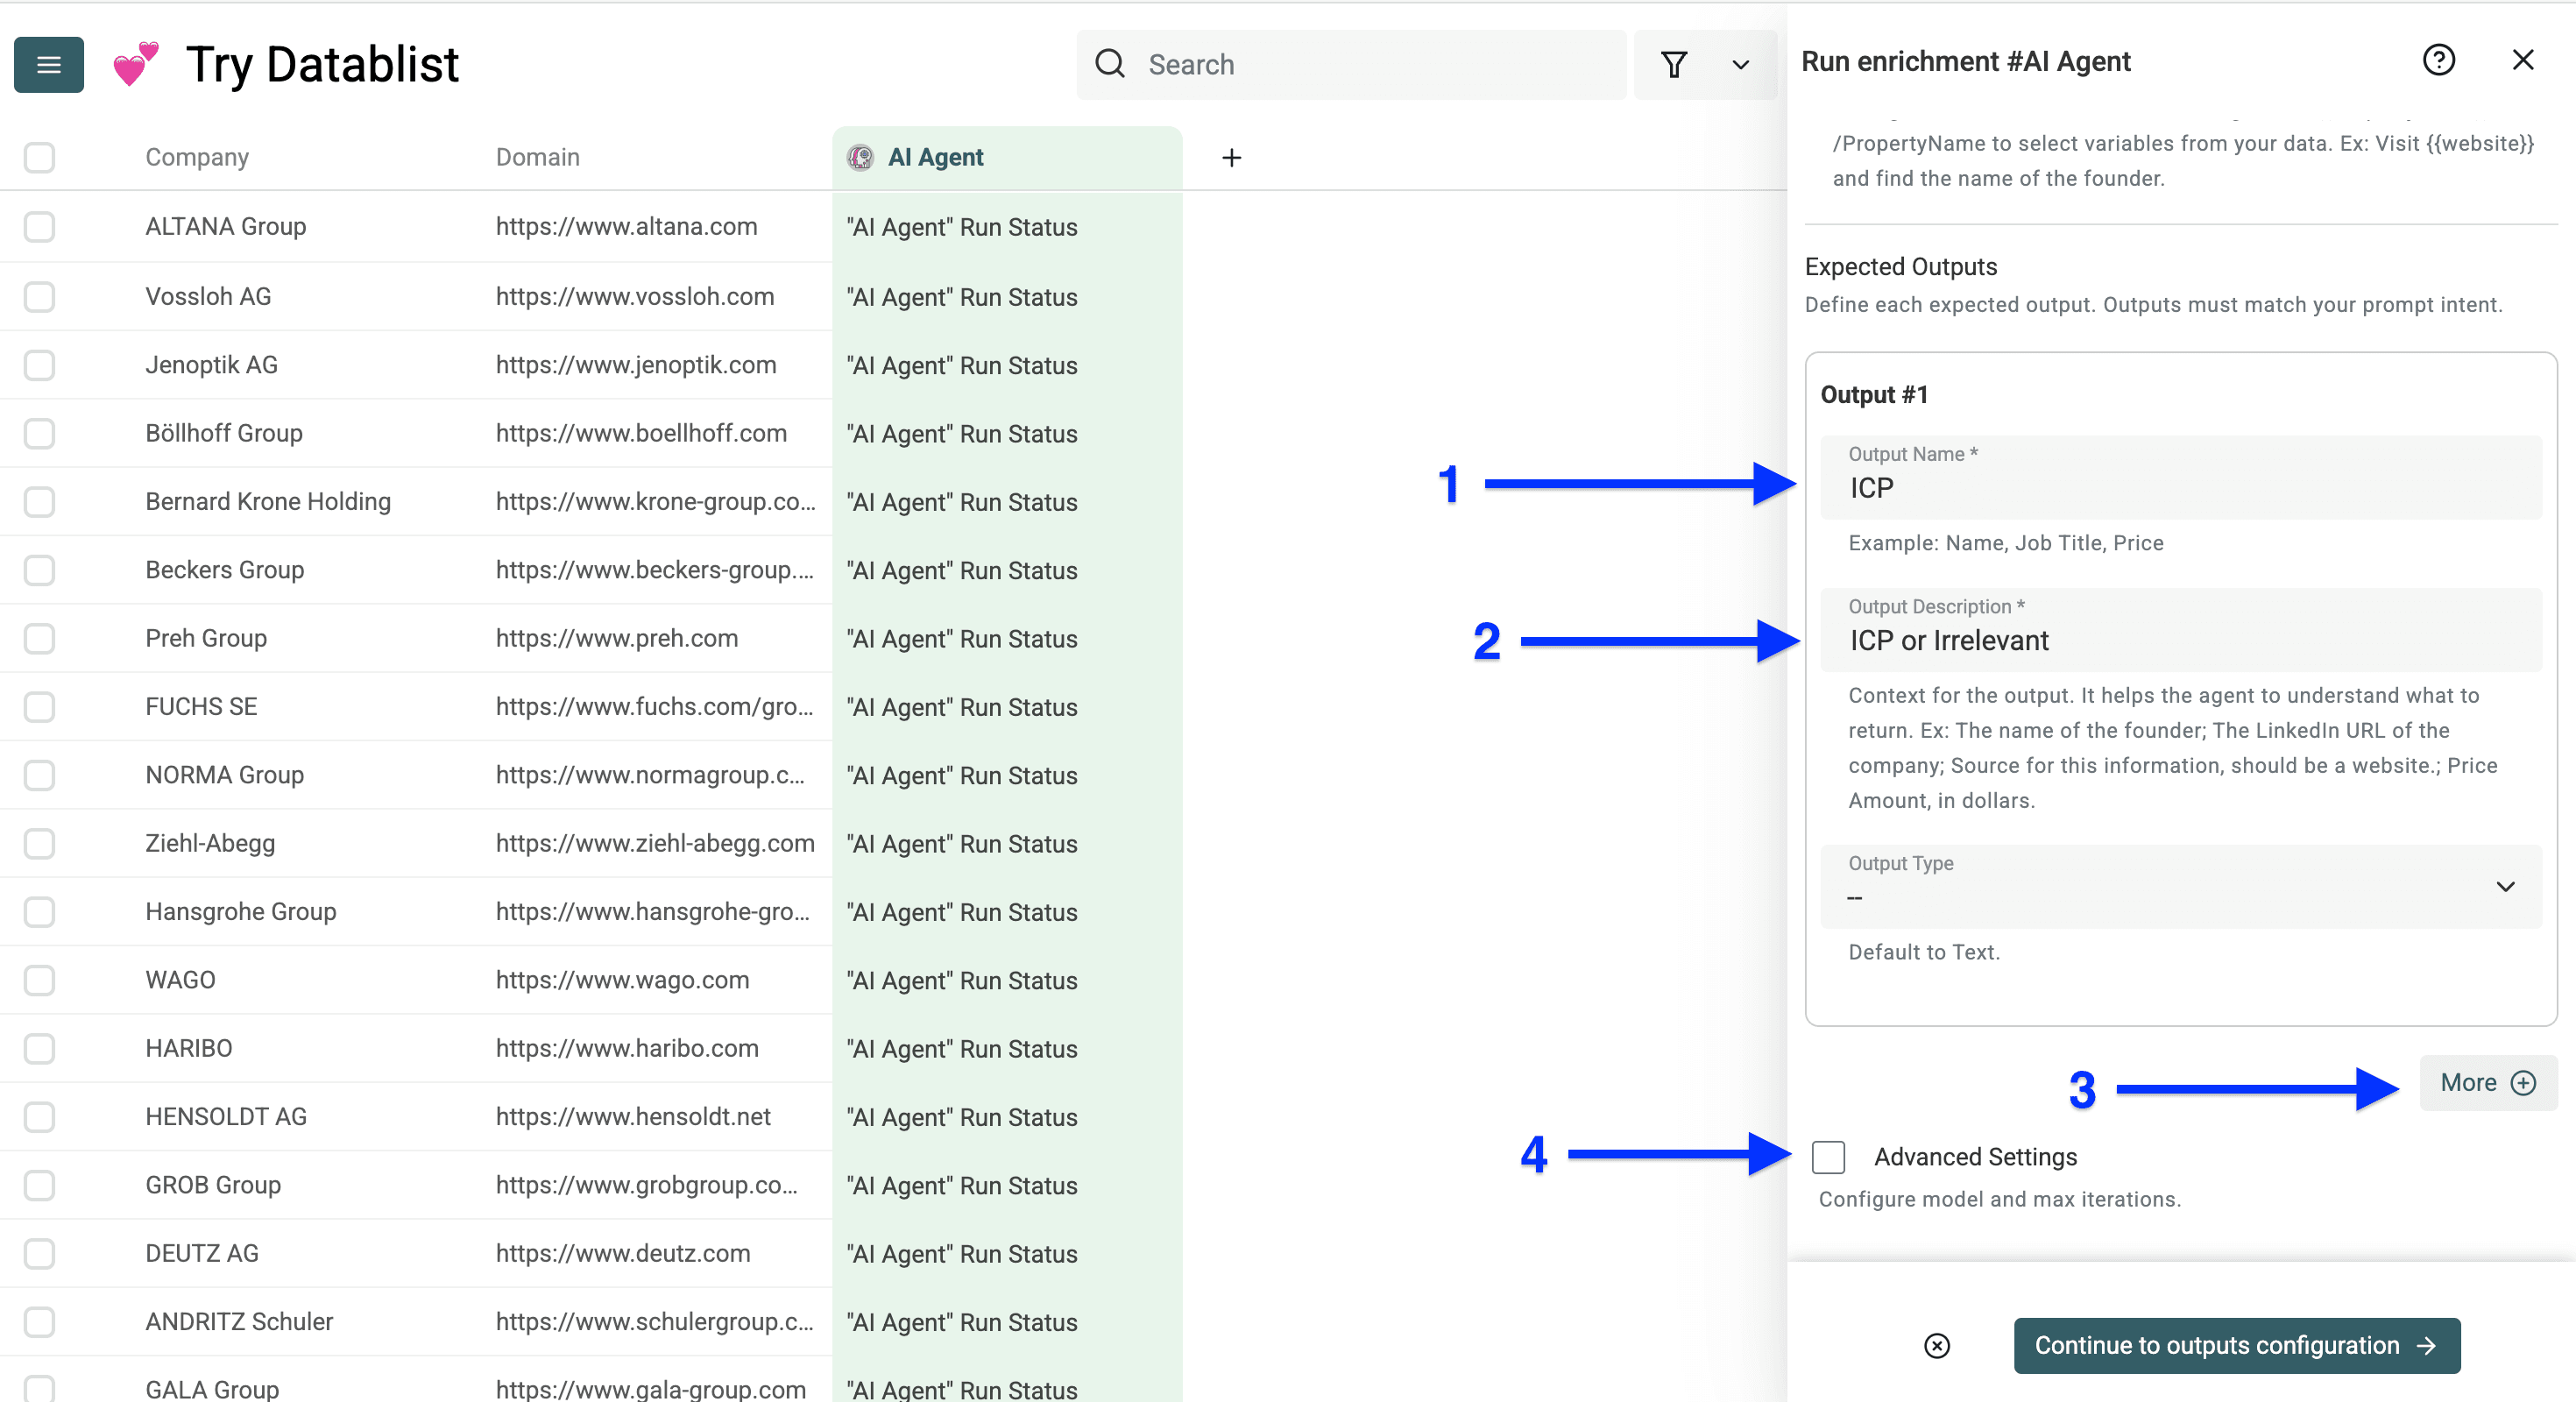The image size is (2576, 1402).
Task: Close the Run enrichment panel
Action: [2524, 60]
